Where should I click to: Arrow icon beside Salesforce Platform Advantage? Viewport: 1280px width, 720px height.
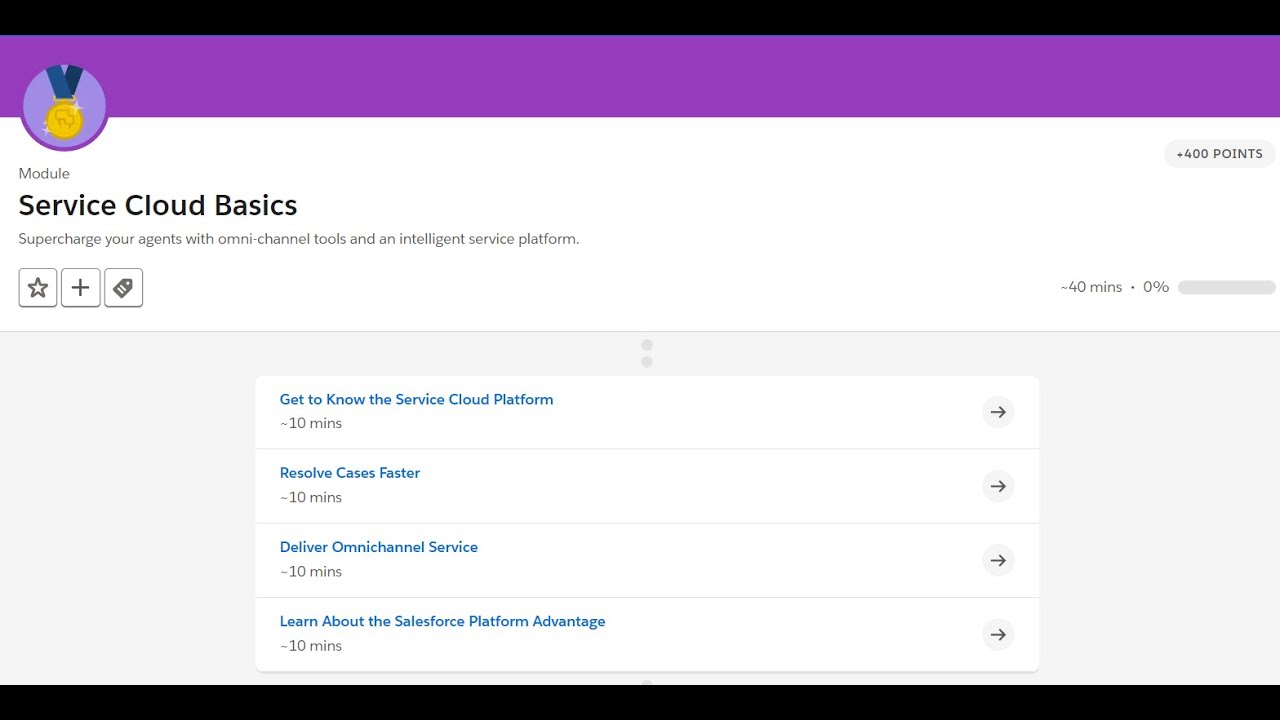tap(998, 634)
